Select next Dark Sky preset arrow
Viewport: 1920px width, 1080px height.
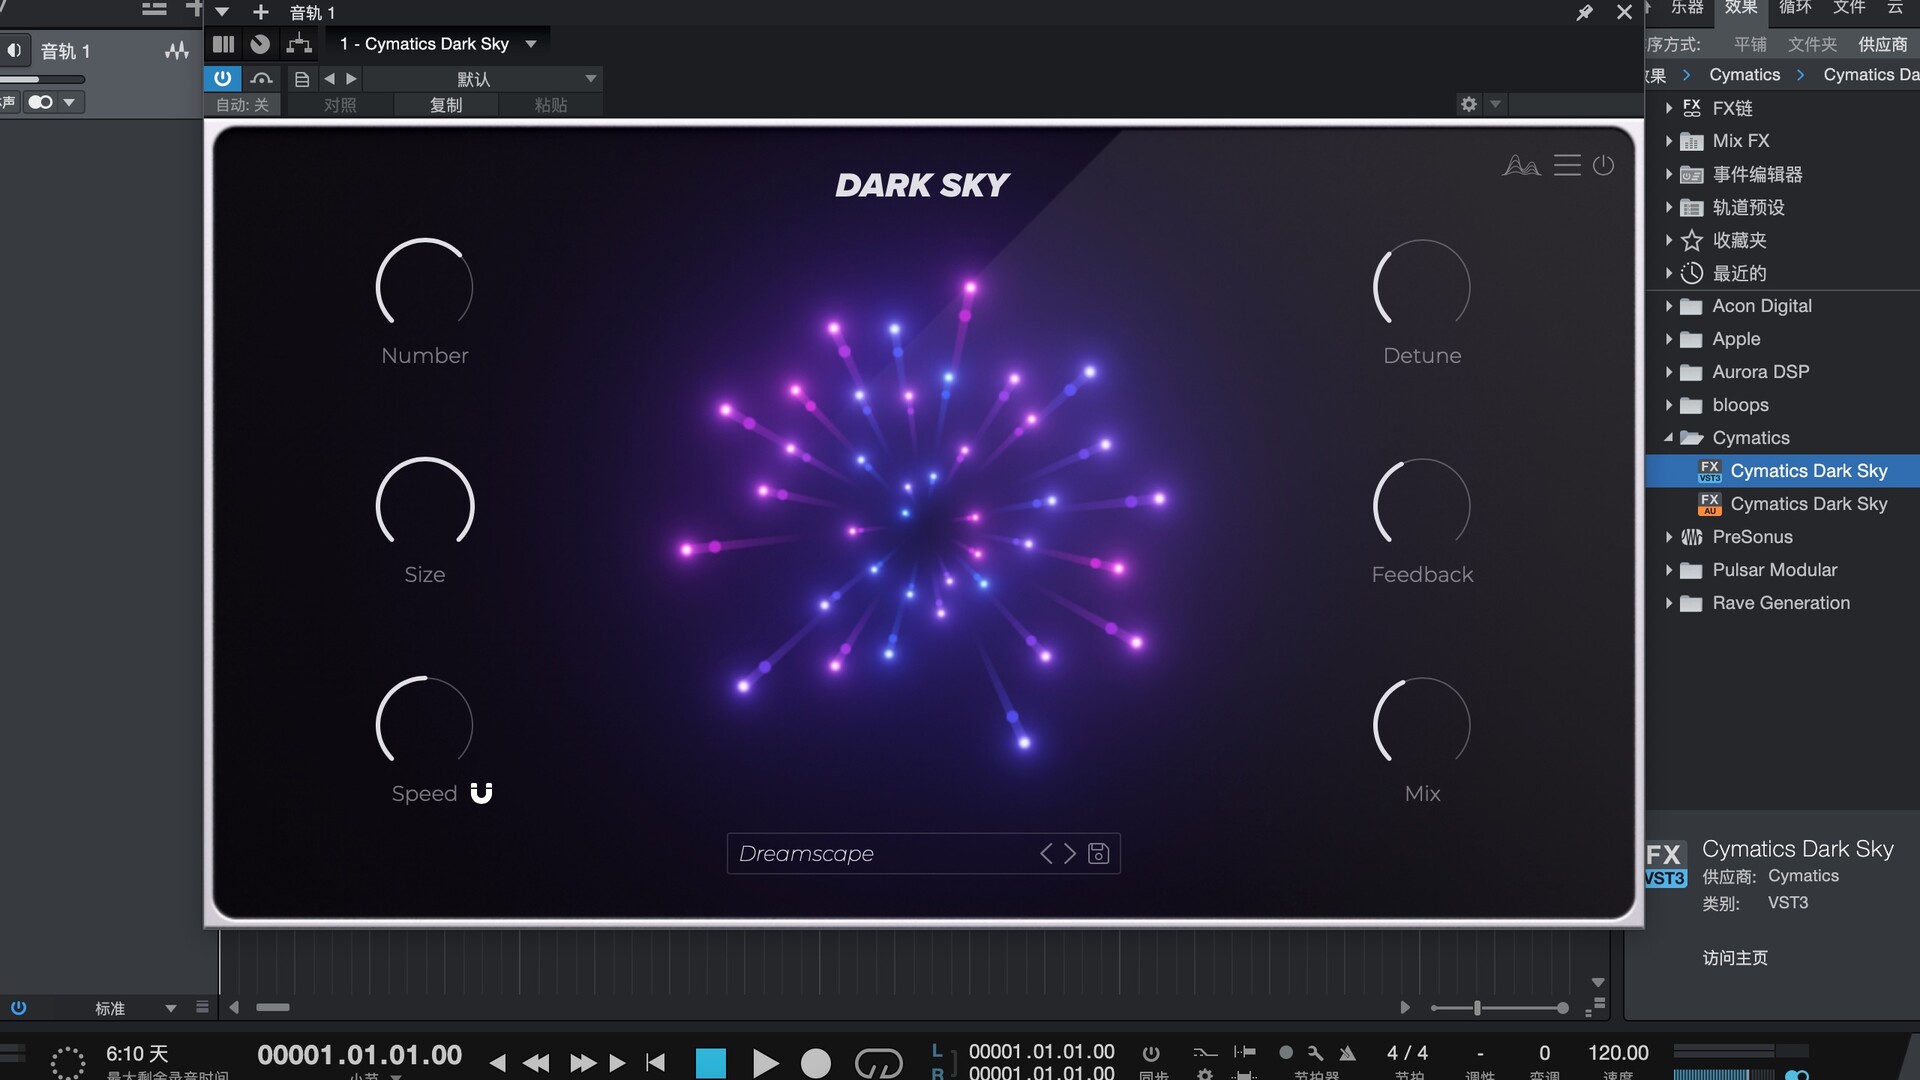1070,853
